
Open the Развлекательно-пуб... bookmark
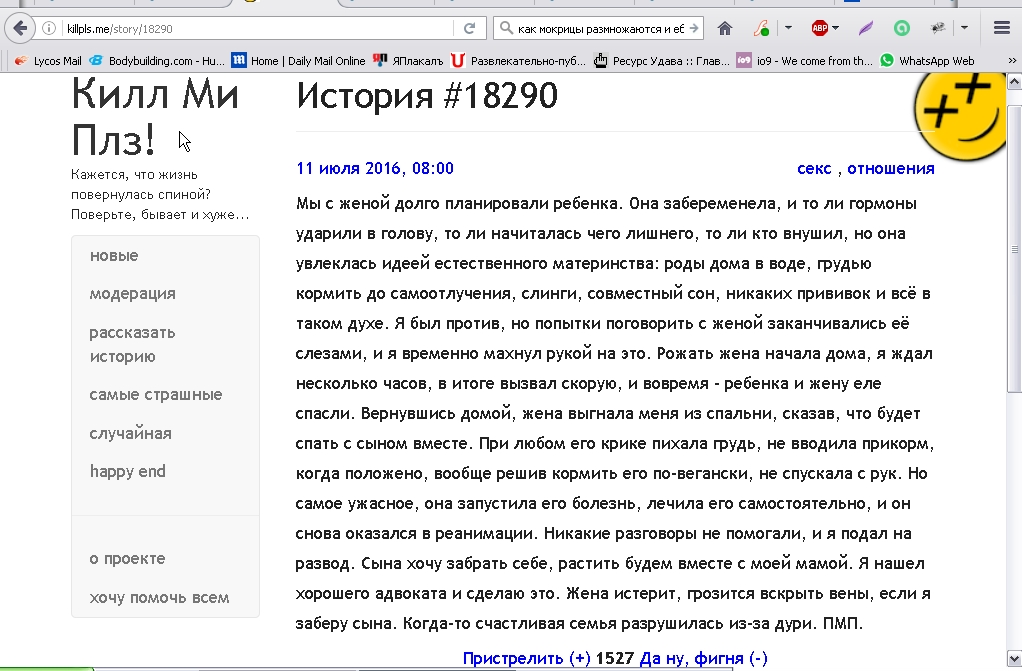[518, 61]
